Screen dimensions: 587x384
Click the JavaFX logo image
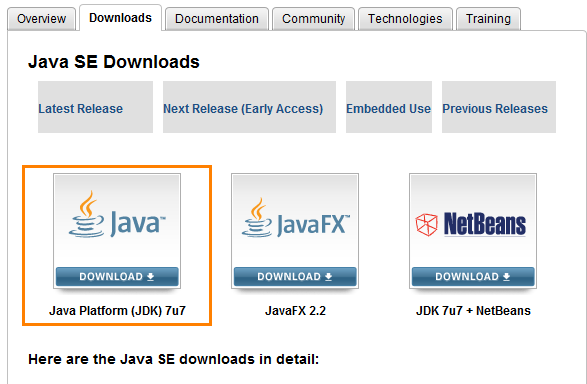[295, 217]
